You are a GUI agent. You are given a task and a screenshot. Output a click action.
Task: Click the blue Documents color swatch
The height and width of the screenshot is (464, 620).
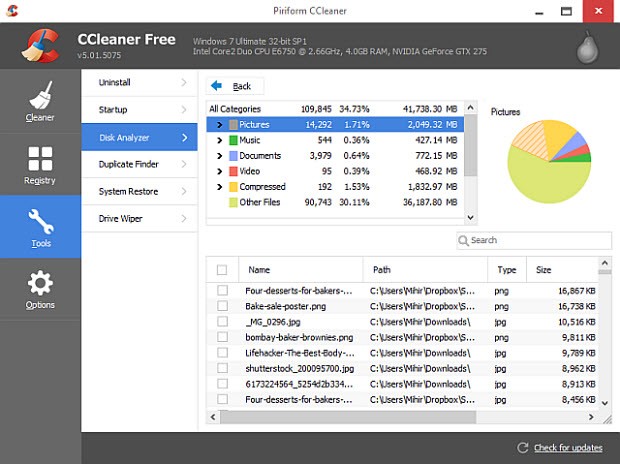tap(233, 155)
